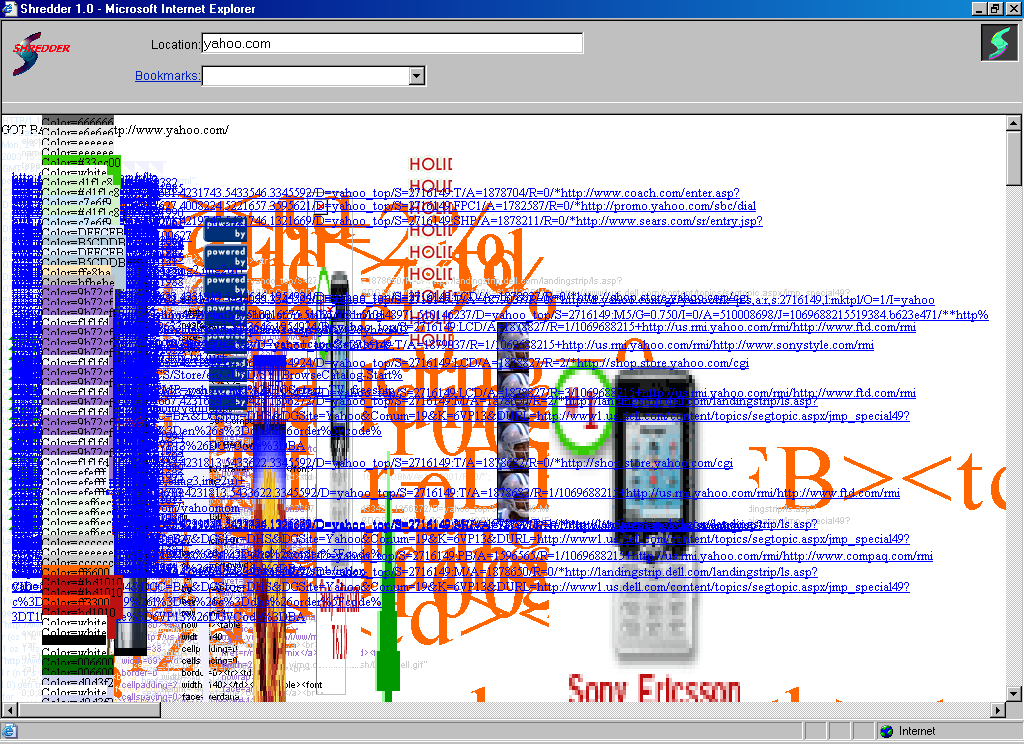
Task: Click the dark gray Color=666666 row
Action: [x=78, y=121]
